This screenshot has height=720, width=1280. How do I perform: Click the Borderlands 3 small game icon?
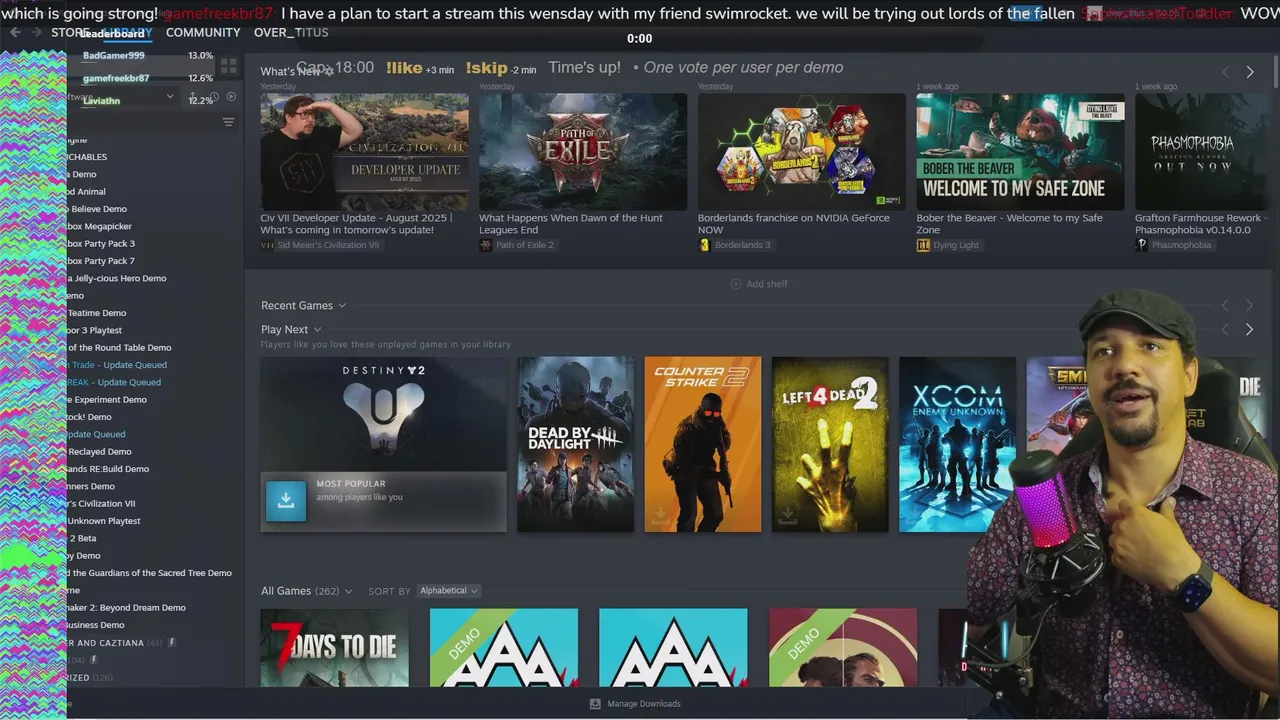point(704,245)
